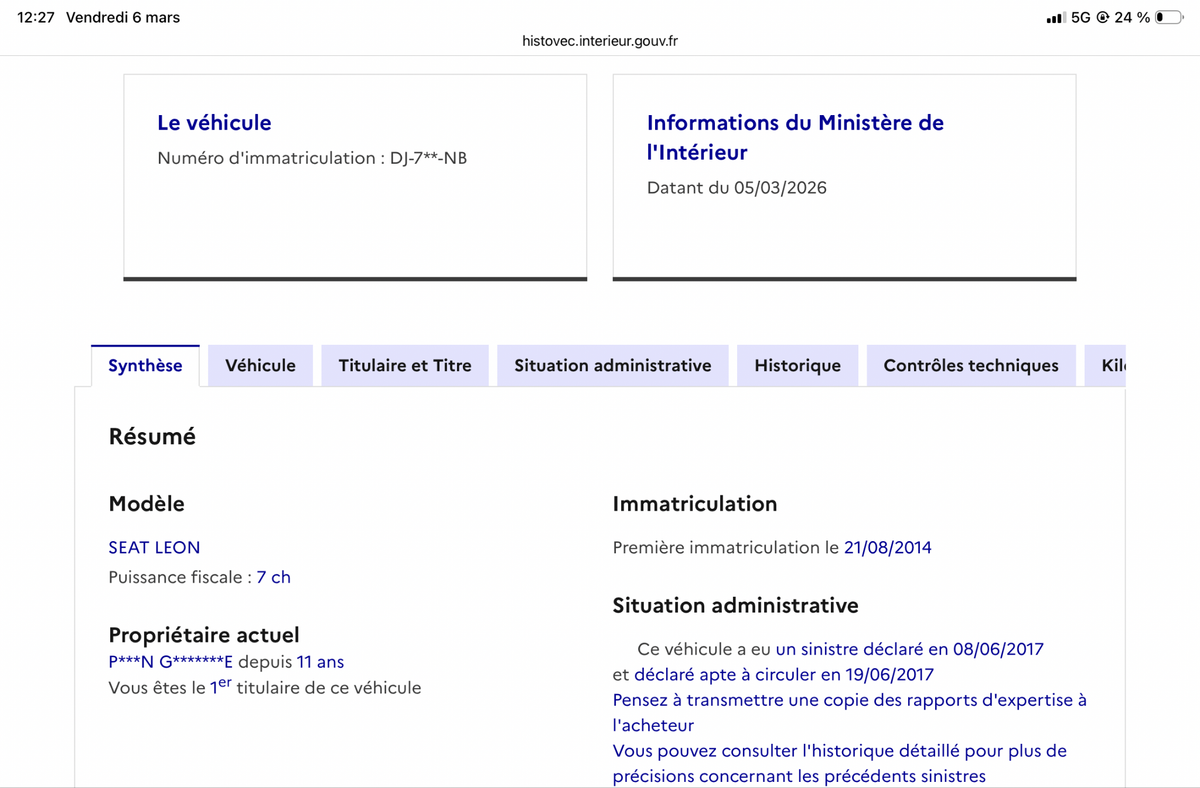Tap the 12:27 clock in status bar
1200x788 pixels.
[x=36, y=18]
